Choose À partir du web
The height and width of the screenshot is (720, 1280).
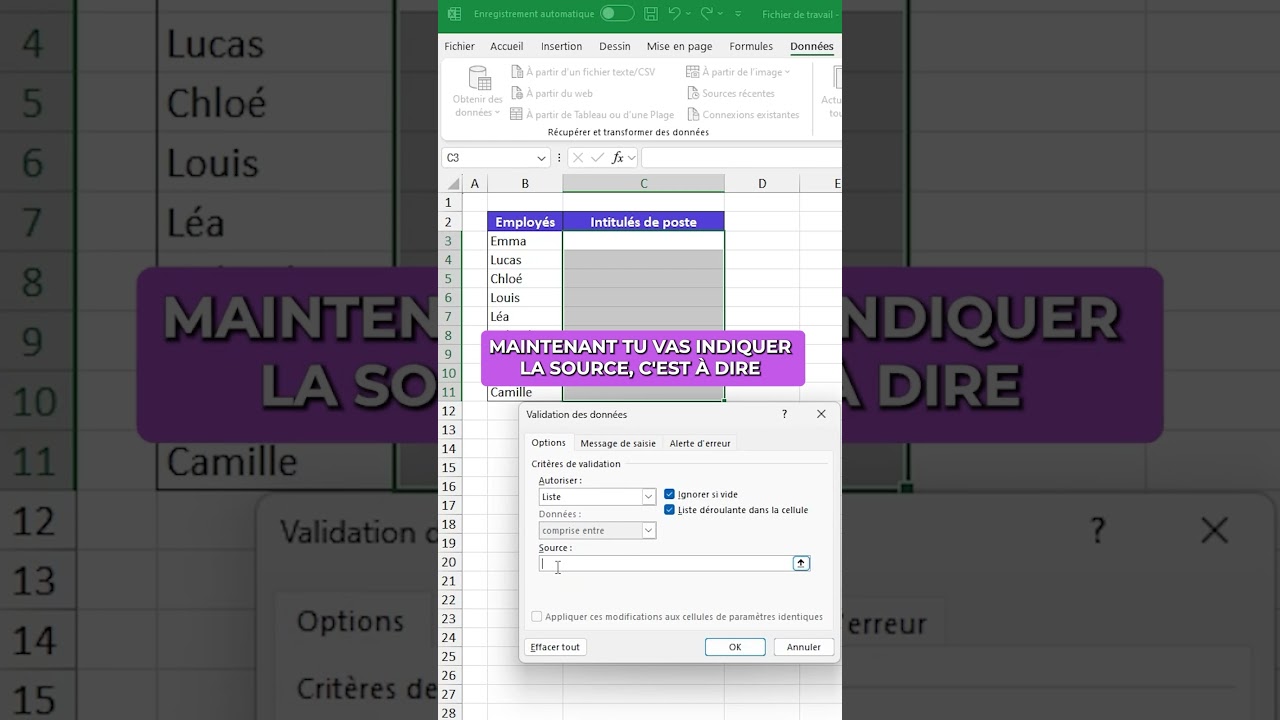click(x=551, y=93)
